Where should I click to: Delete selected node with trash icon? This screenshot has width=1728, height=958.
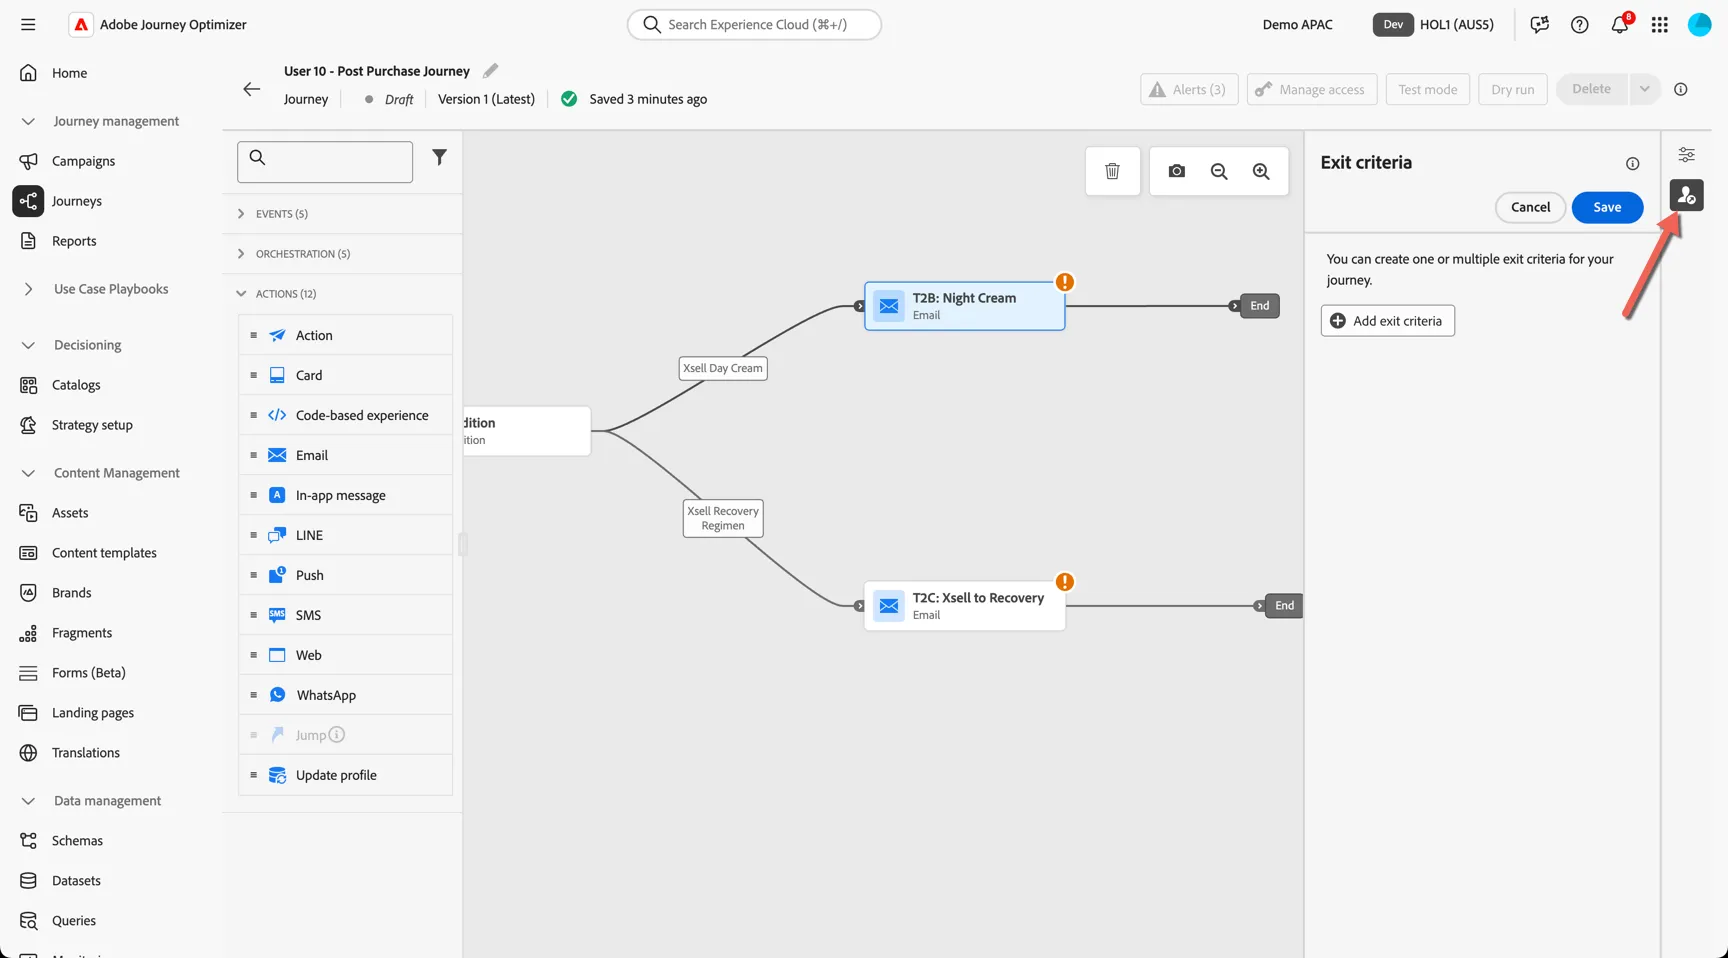pyautogui.click(x=1112, y=171)
